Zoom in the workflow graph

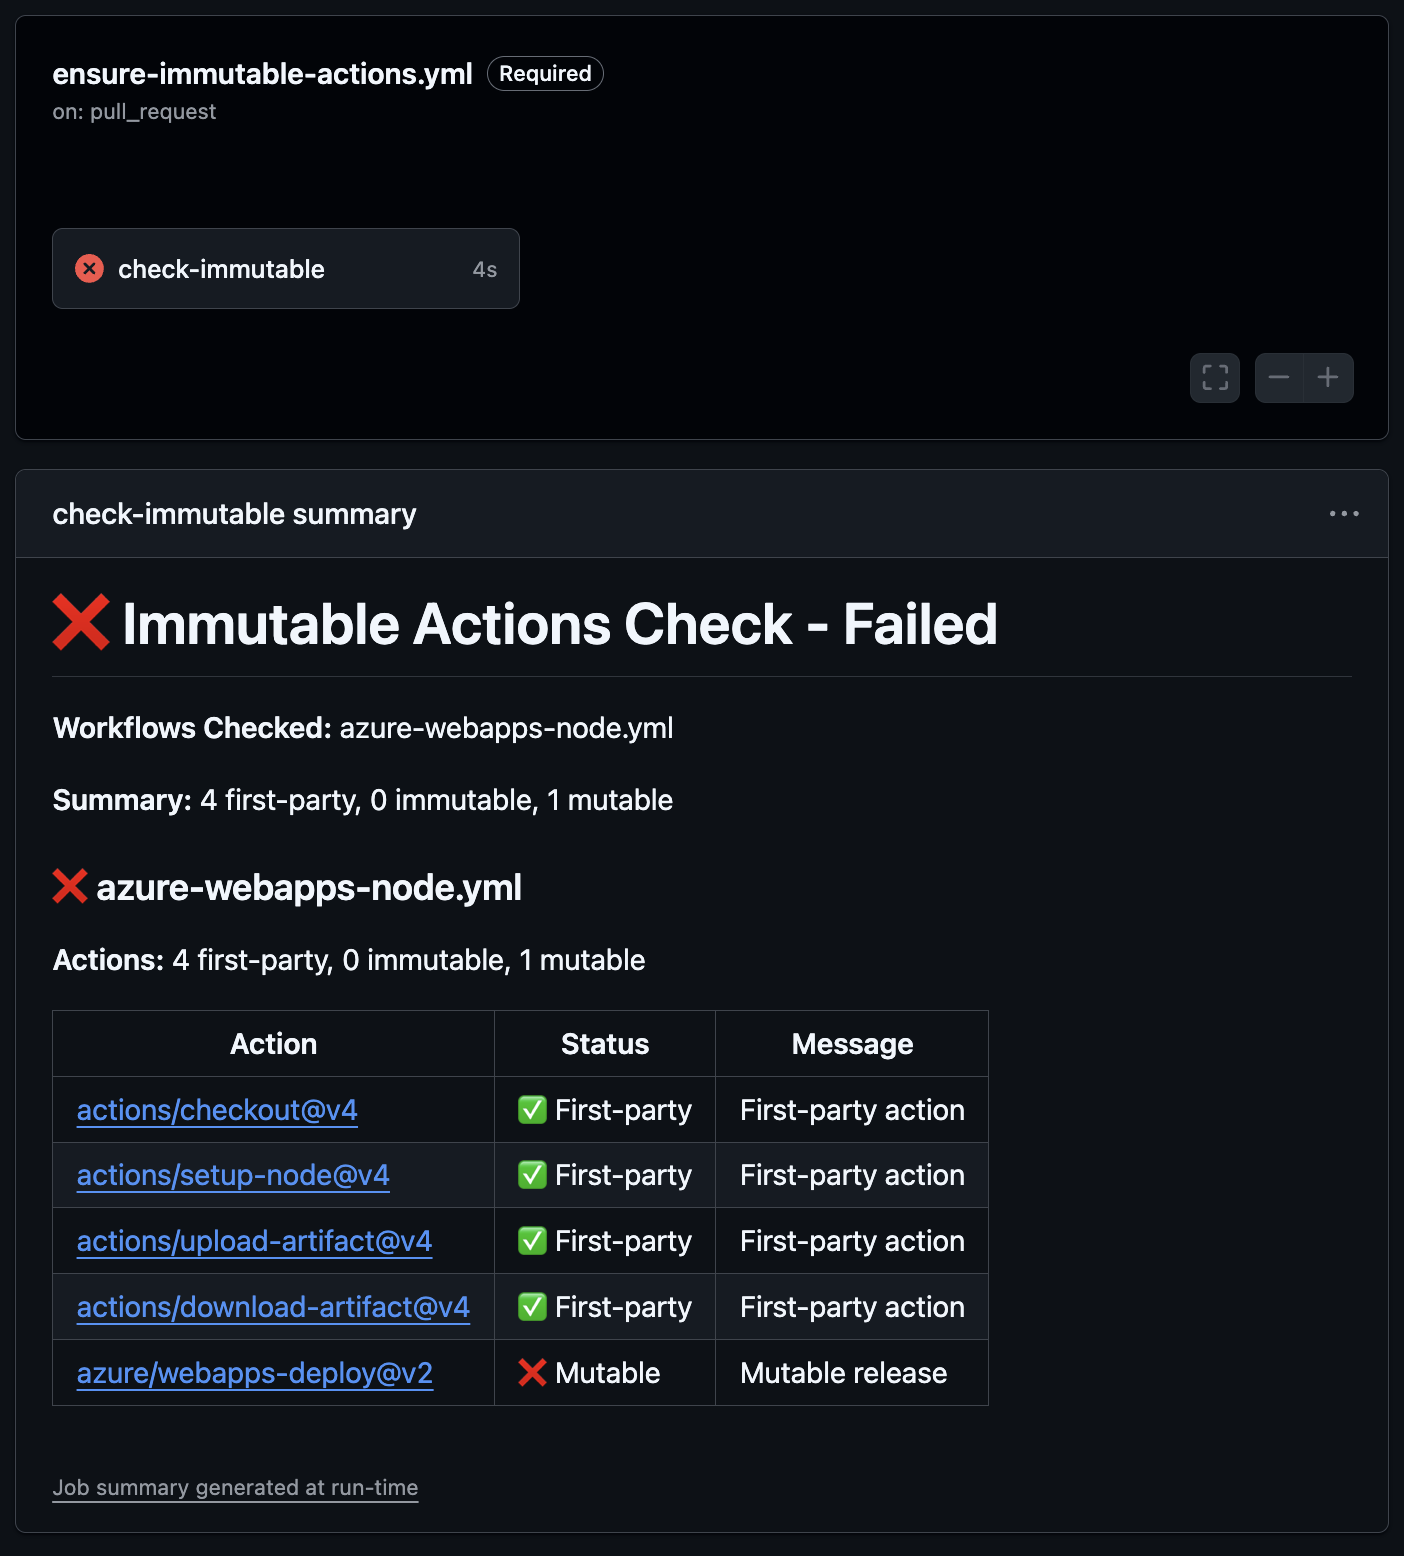(x=1328, y=378)
